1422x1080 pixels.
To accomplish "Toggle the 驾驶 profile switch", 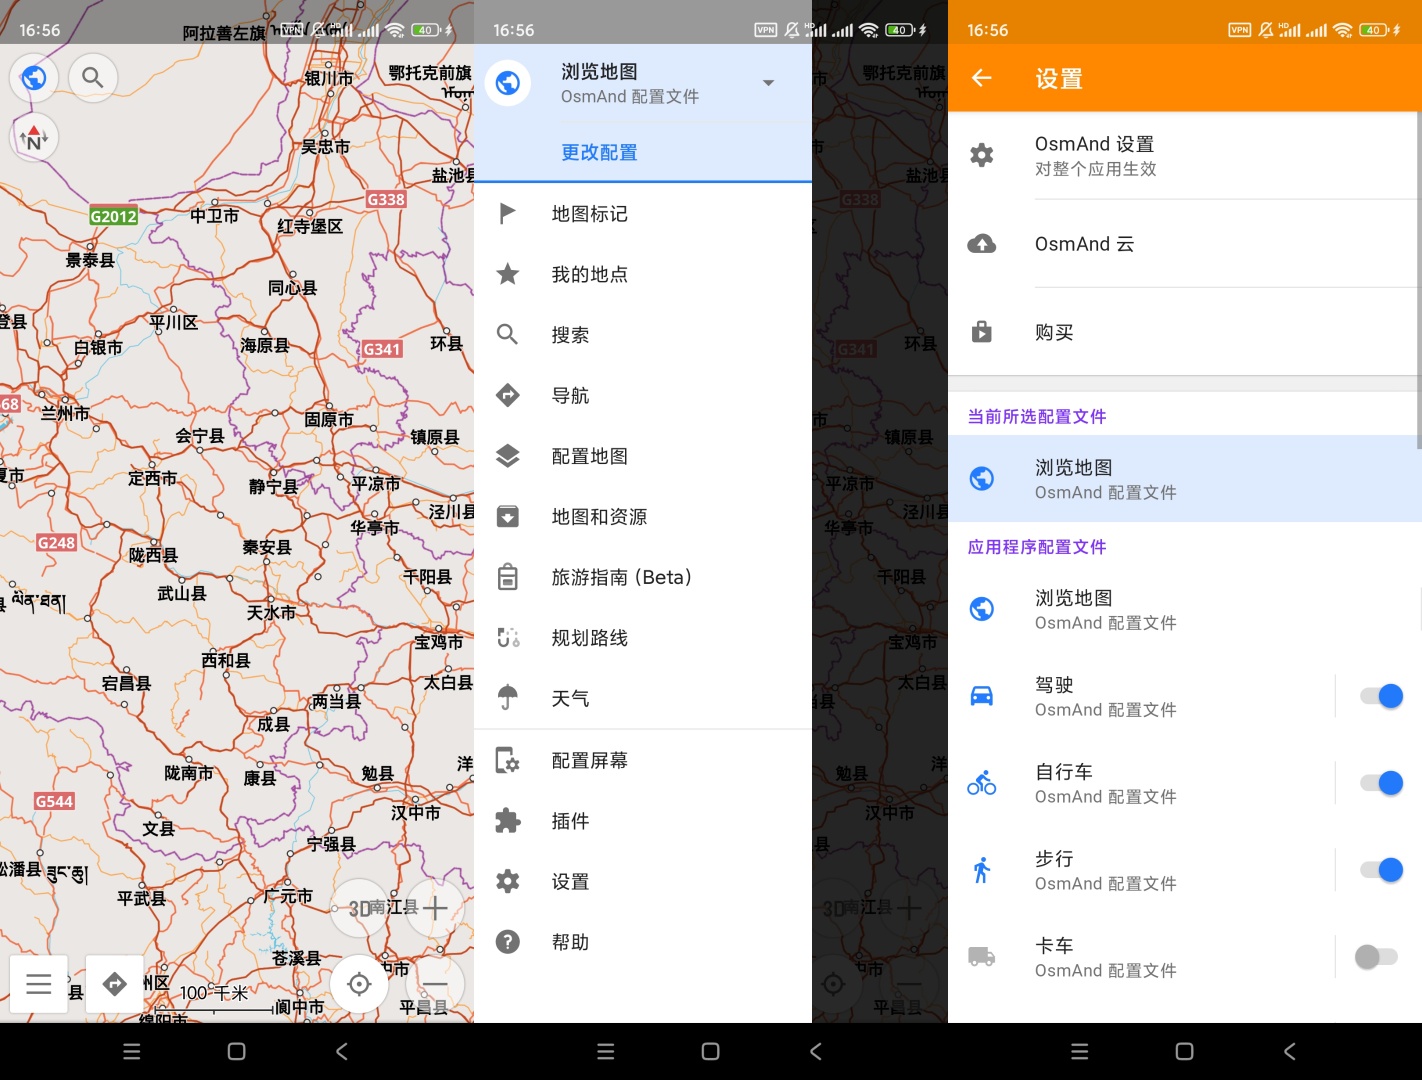I will click(x=1380, y=696).
